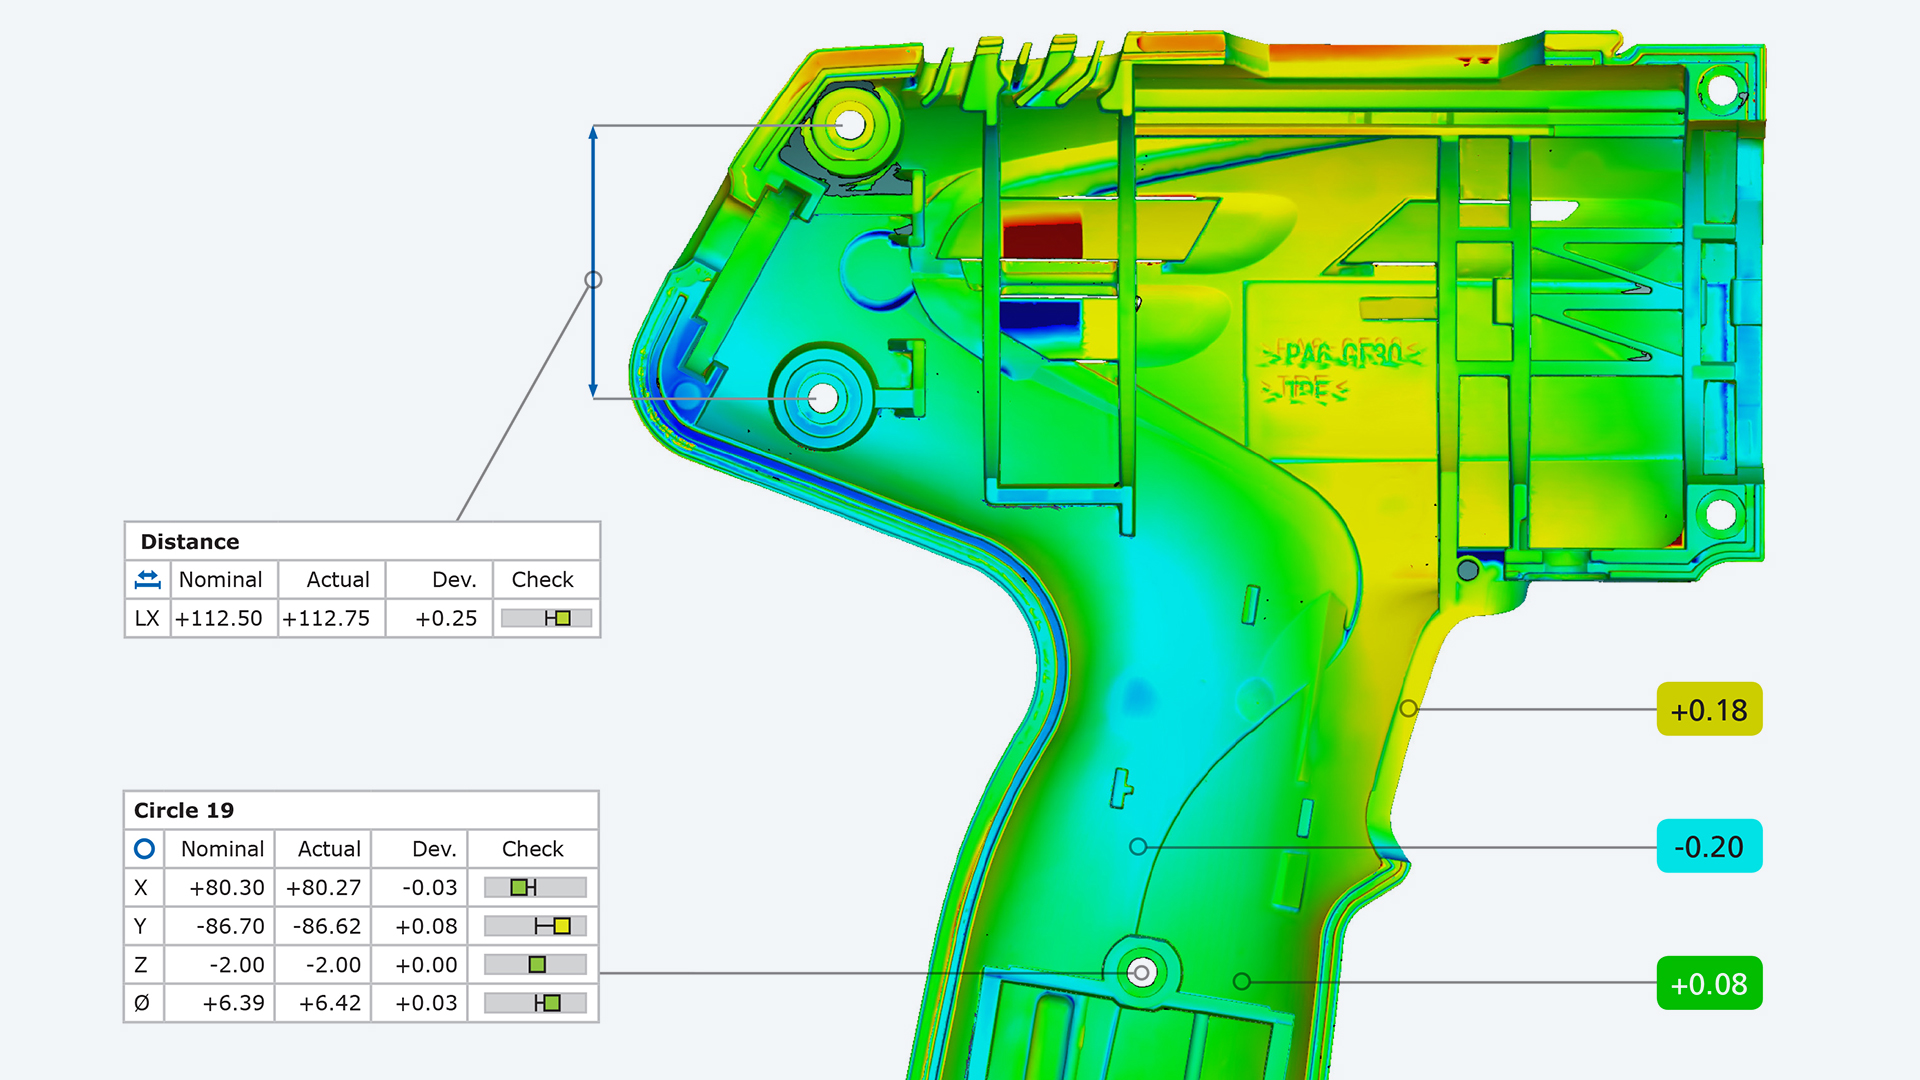Click the green +0.08 deviation label
The height and width of the screenshot is (1080, 1920).
1709,984
